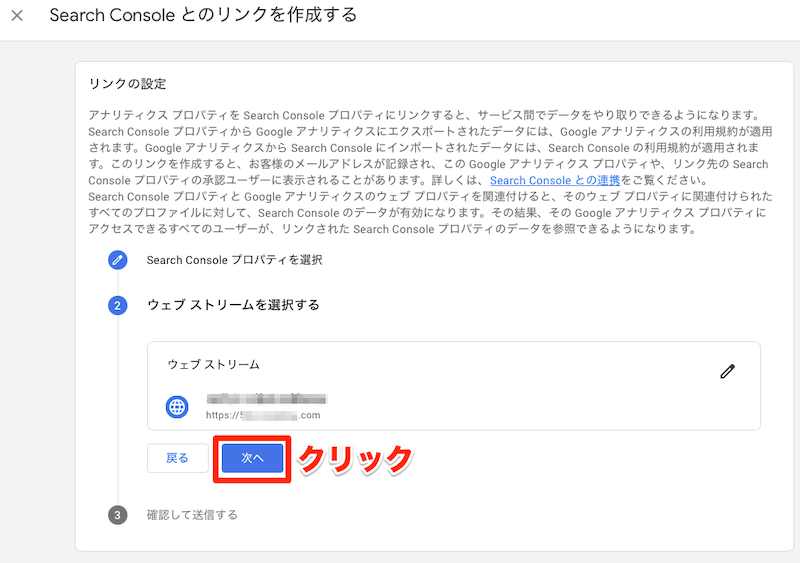800x563 pixels.
Task: Expand the 'ウェブ ストリームを選択する' step
Action: point(233,305)
